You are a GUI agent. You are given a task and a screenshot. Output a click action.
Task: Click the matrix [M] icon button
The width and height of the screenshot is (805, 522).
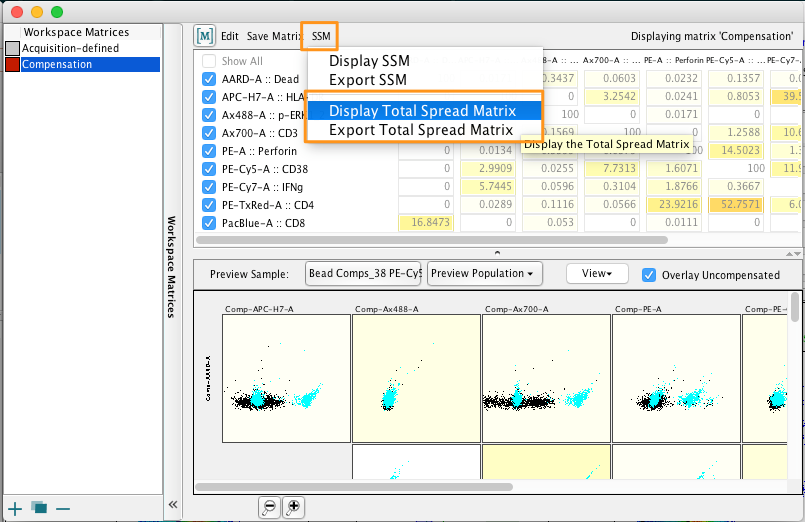(206, 36)
